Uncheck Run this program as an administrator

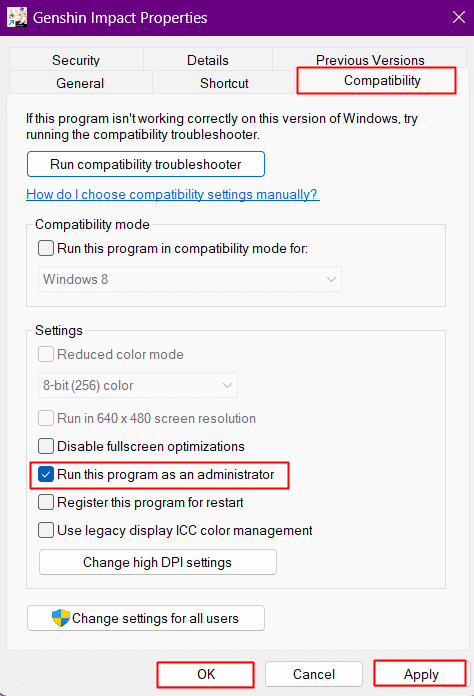pos(46,475)
